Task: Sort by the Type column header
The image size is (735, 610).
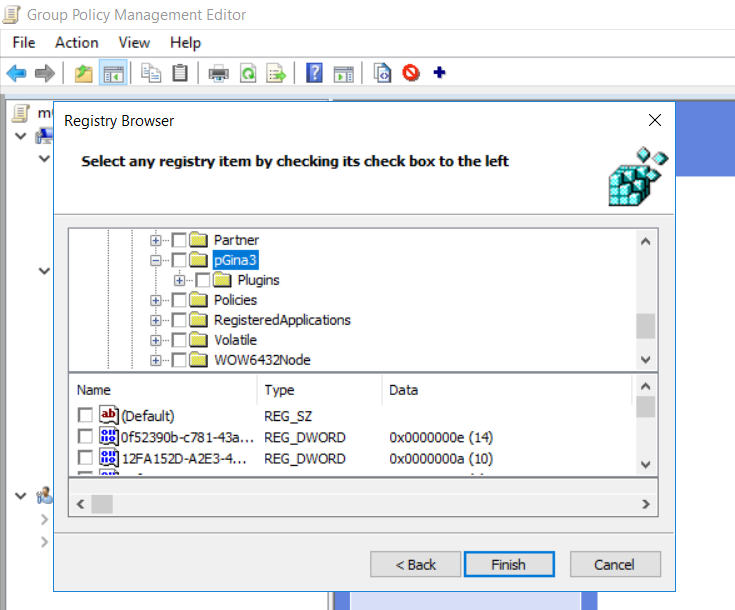Action: [x=320, y=390]
